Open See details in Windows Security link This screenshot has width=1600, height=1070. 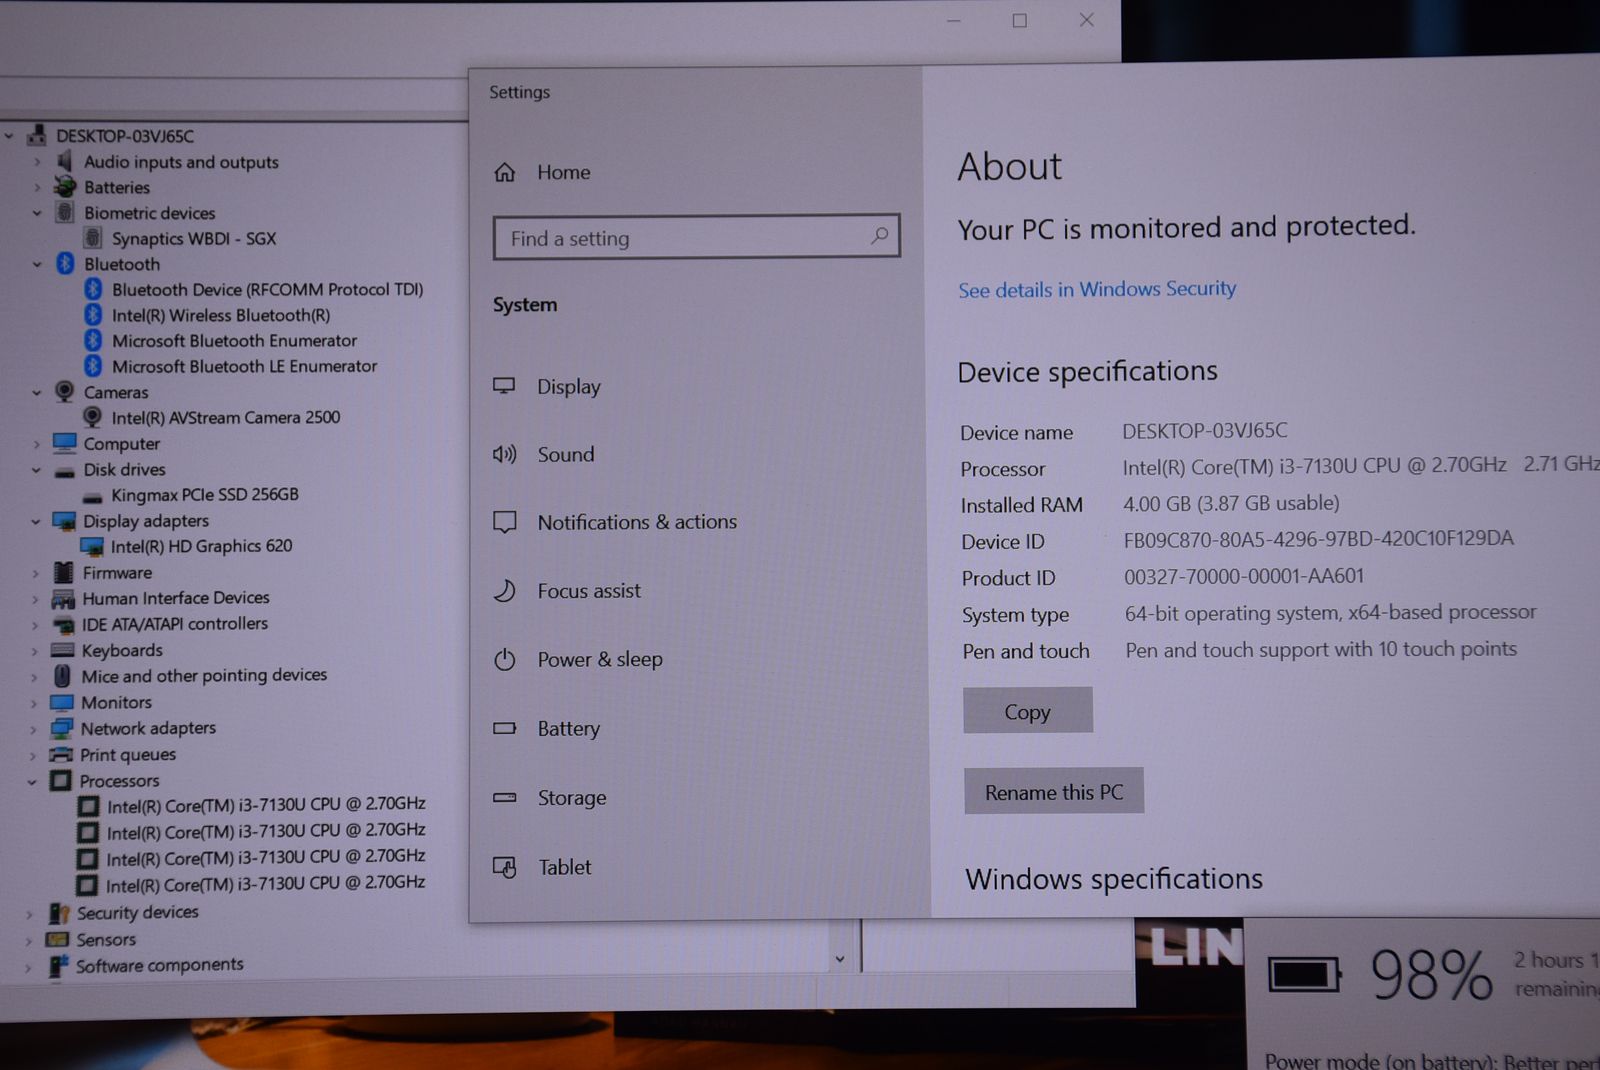pos(1097,289)
